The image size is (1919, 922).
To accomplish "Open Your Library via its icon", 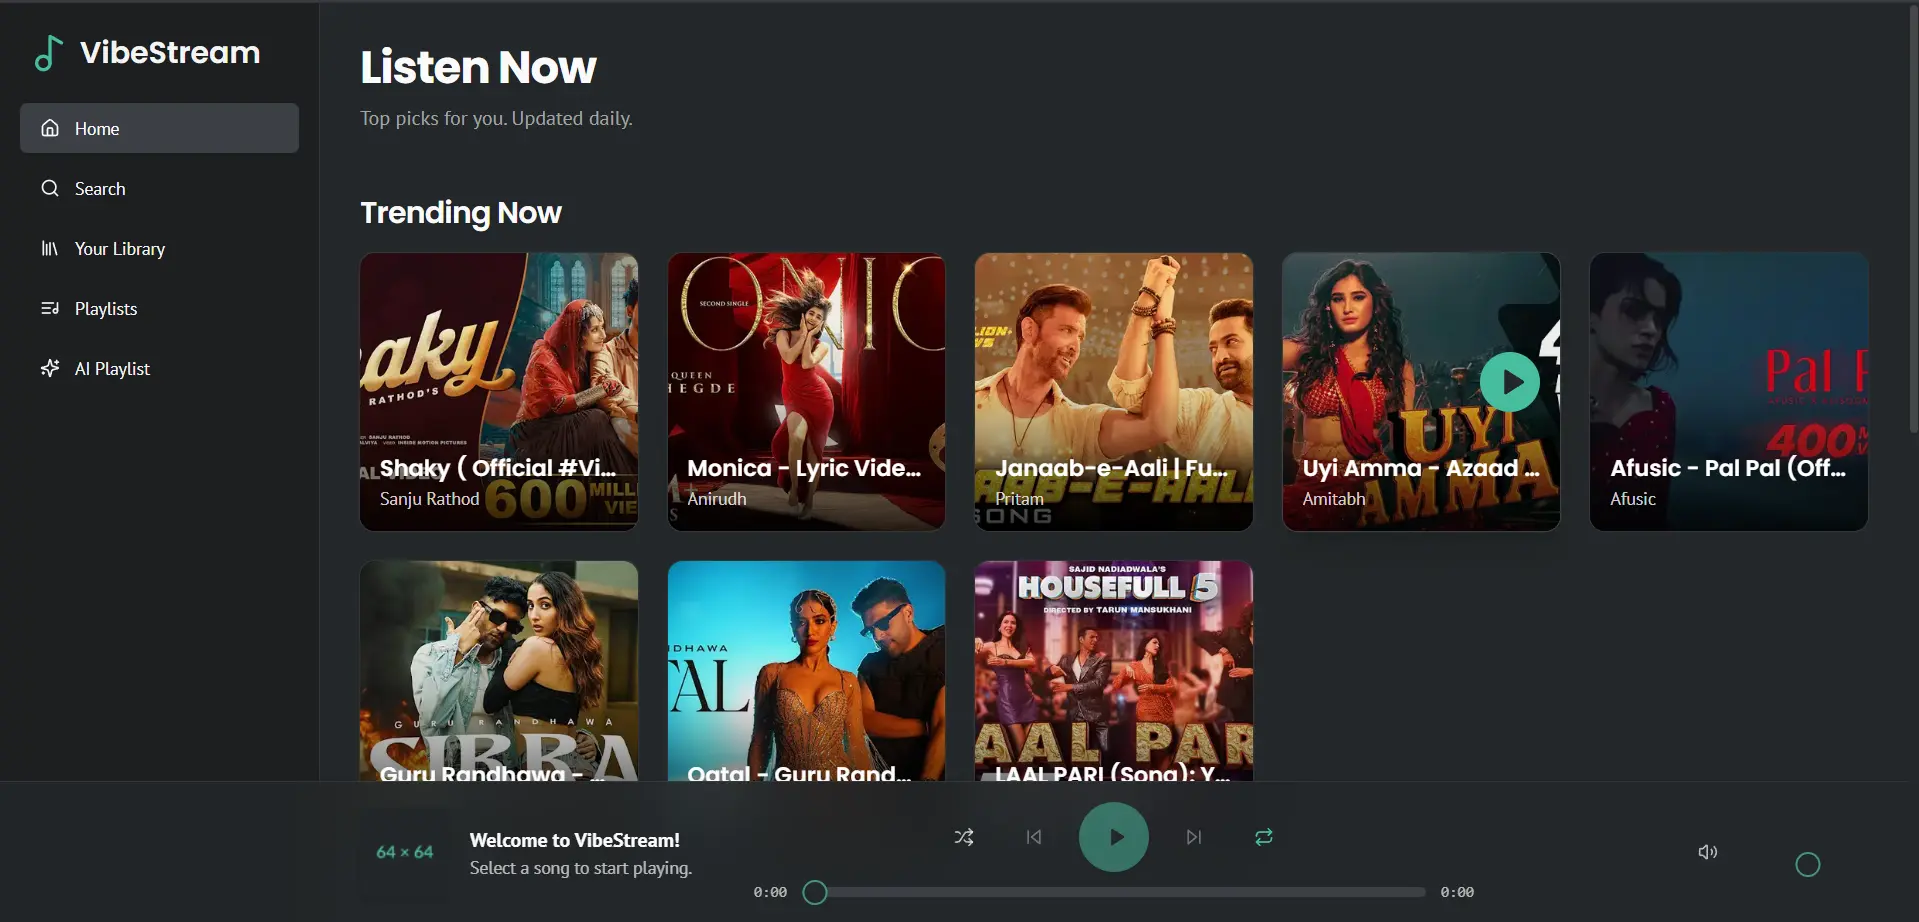I will 51,248.
